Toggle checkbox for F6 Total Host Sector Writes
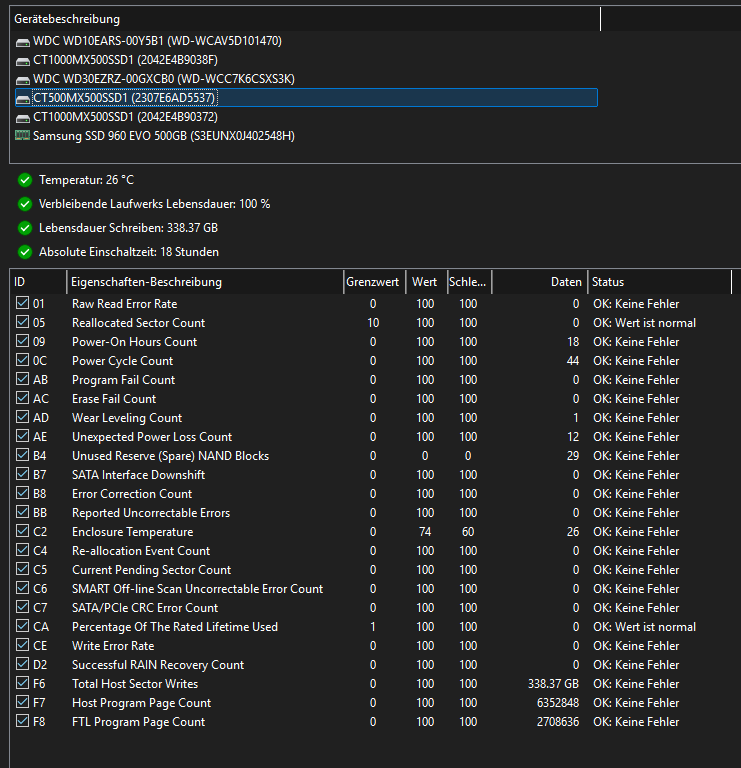This screenshot has height=768, width=741. coord(22,683)
